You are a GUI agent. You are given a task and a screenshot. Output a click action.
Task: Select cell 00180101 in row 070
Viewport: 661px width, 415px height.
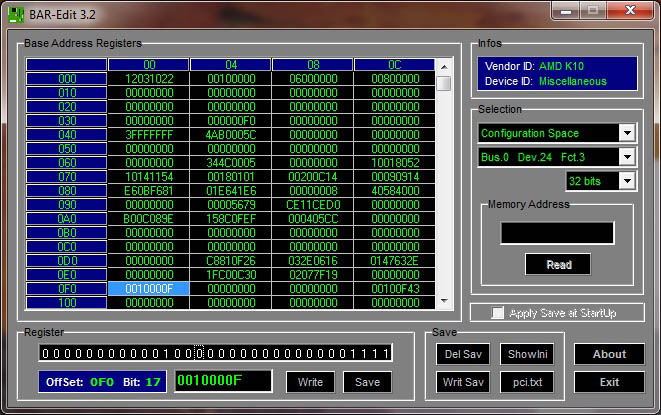click(231, 177)
